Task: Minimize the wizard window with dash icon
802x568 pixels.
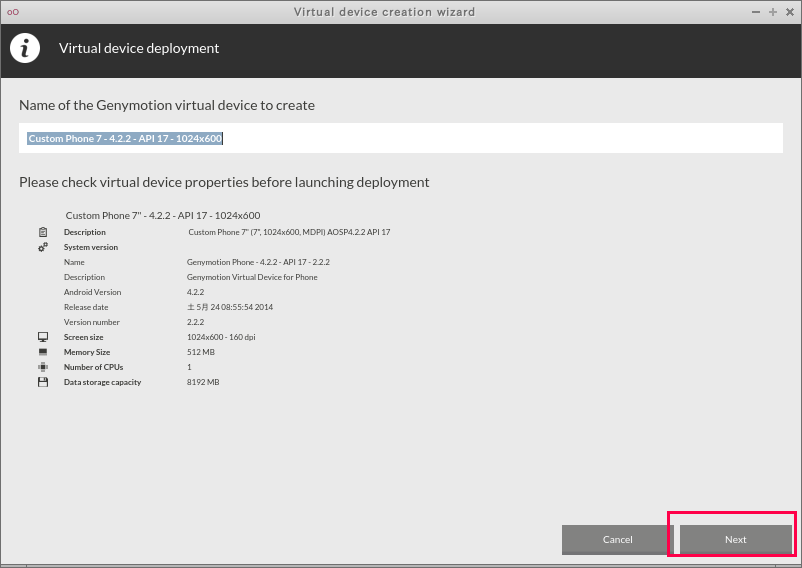Action: [755, 12]
